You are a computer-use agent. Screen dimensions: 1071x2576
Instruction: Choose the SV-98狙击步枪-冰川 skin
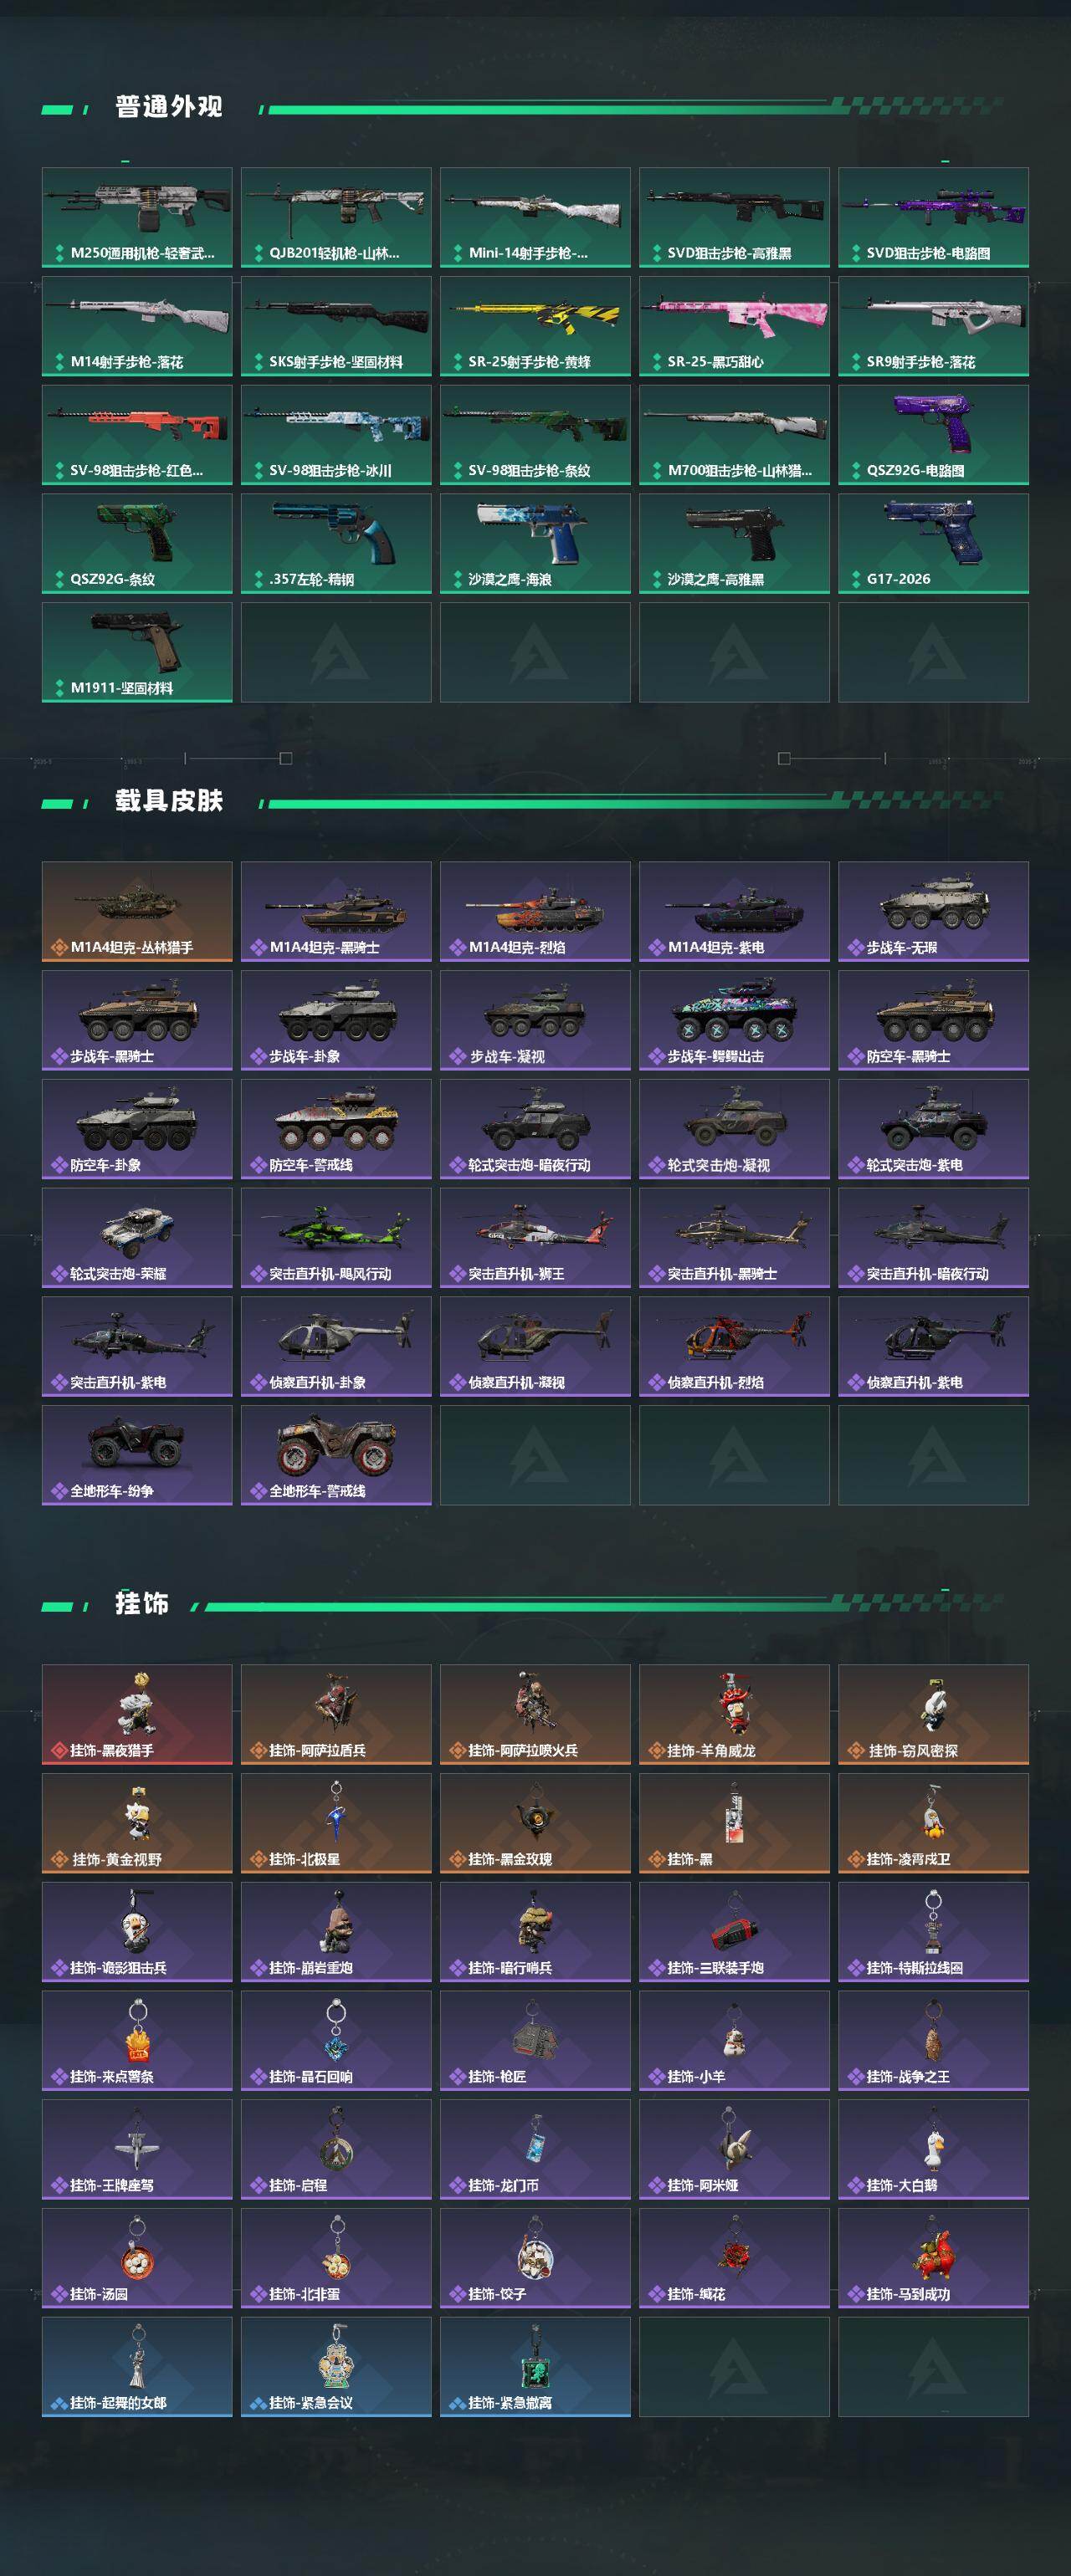point(336,435)
